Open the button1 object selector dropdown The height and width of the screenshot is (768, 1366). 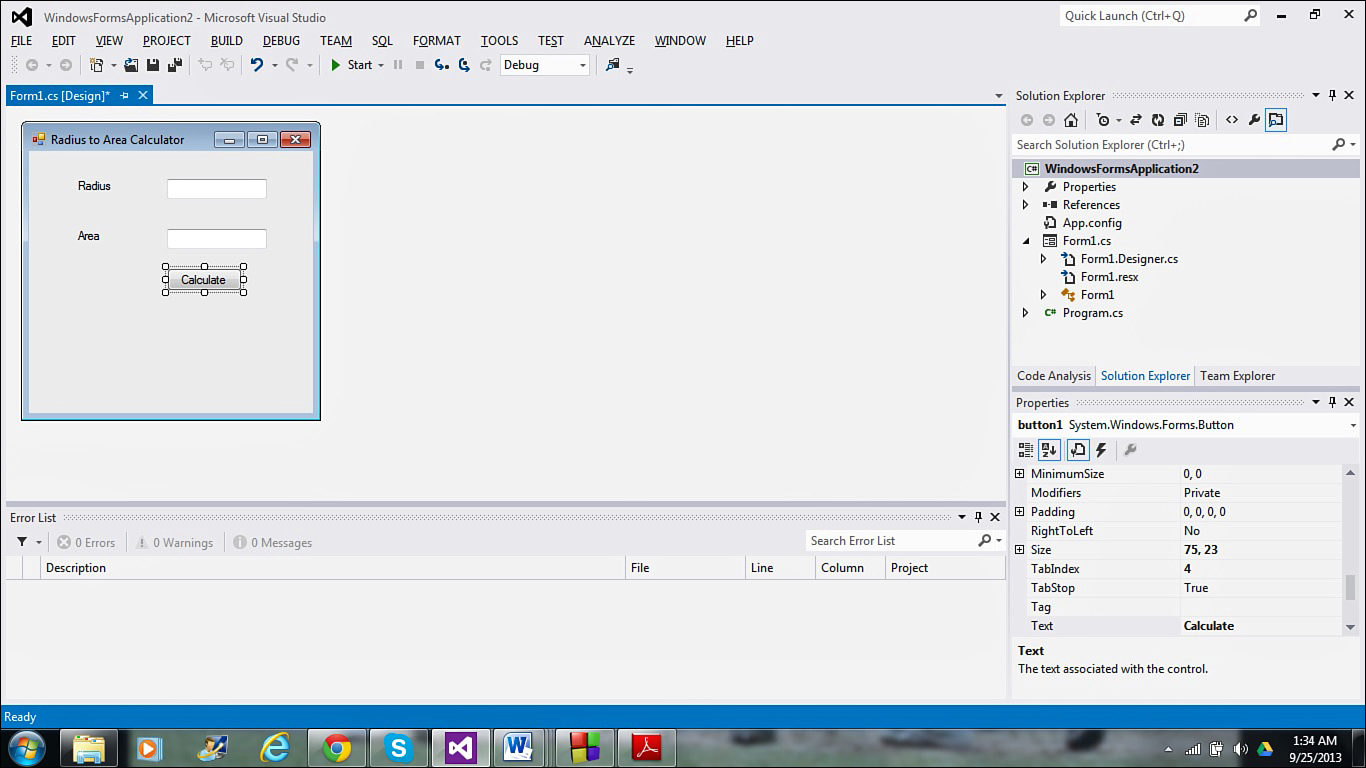coord(1353,425)
